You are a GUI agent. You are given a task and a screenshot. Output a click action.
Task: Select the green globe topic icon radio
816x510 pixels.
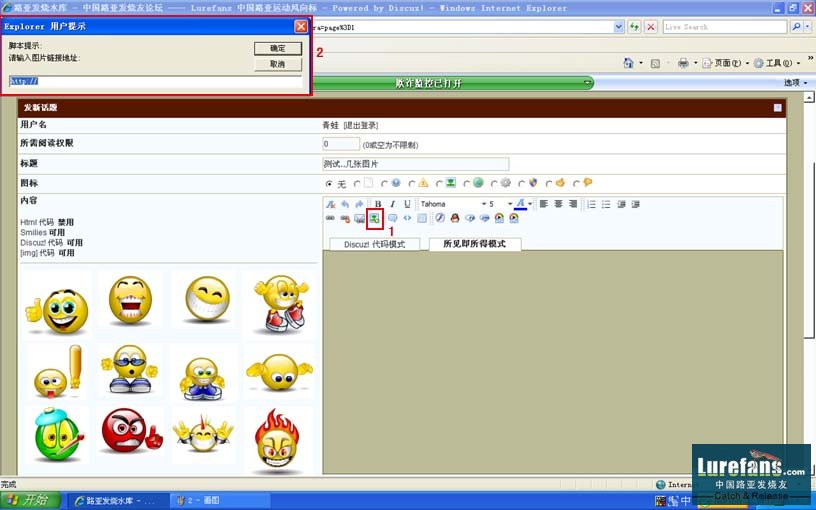coord(466,184)
